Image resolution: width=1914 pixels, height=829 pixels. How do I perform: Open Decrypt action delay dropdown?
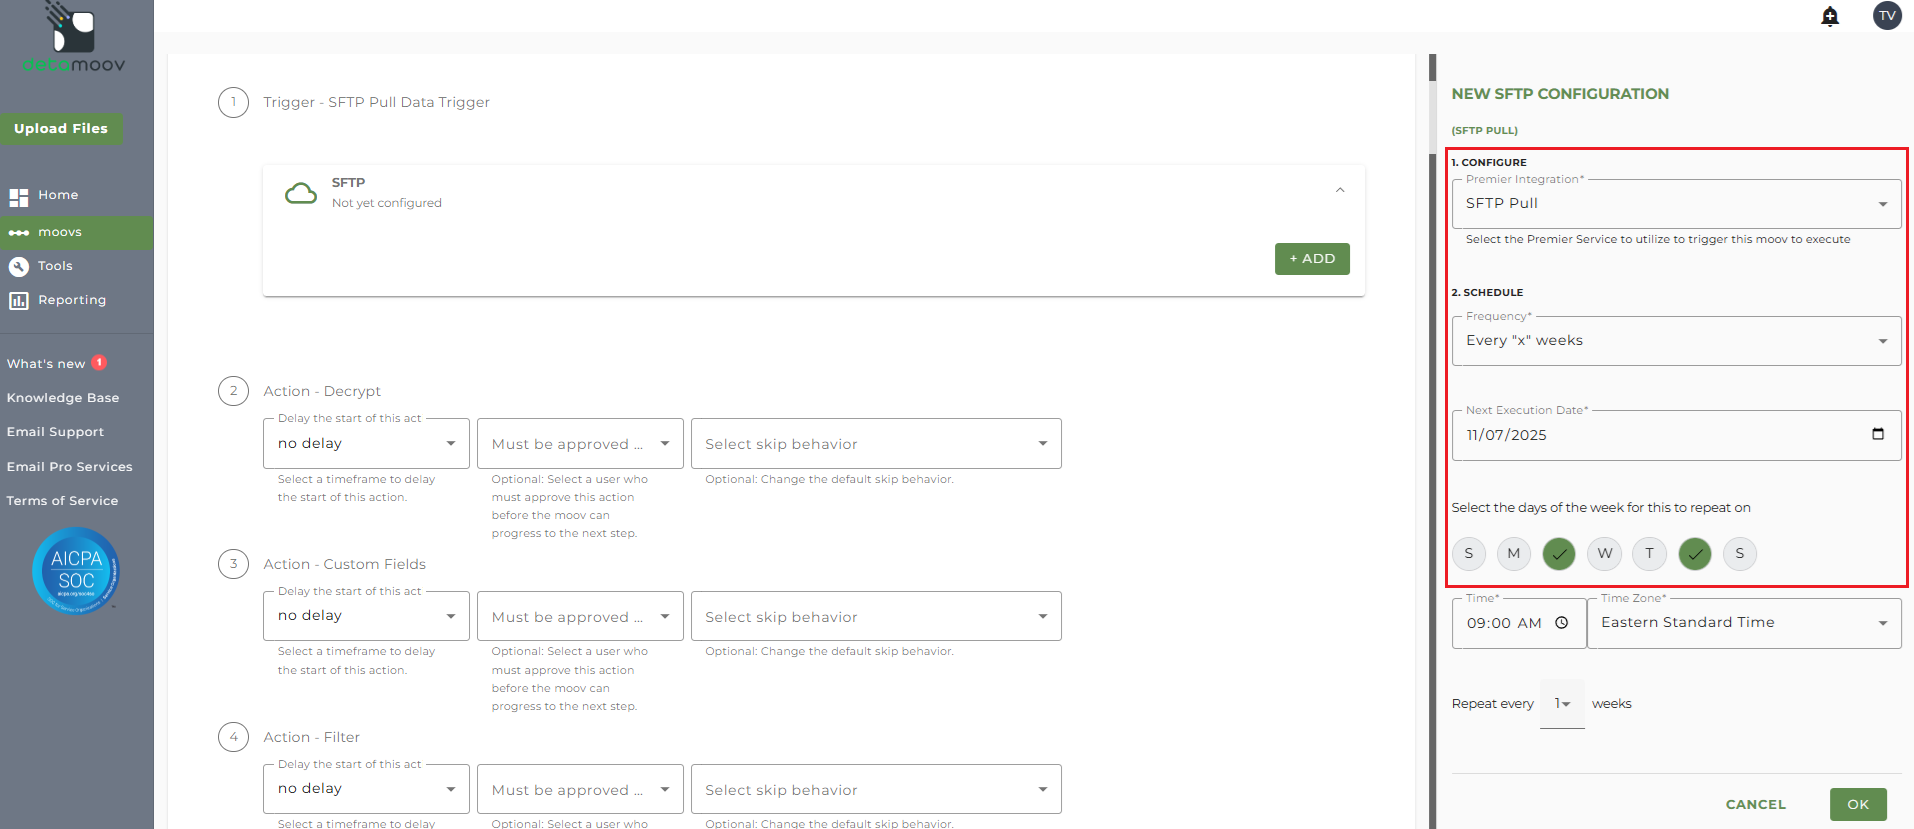pyautogui.click(x=366, y=444)
